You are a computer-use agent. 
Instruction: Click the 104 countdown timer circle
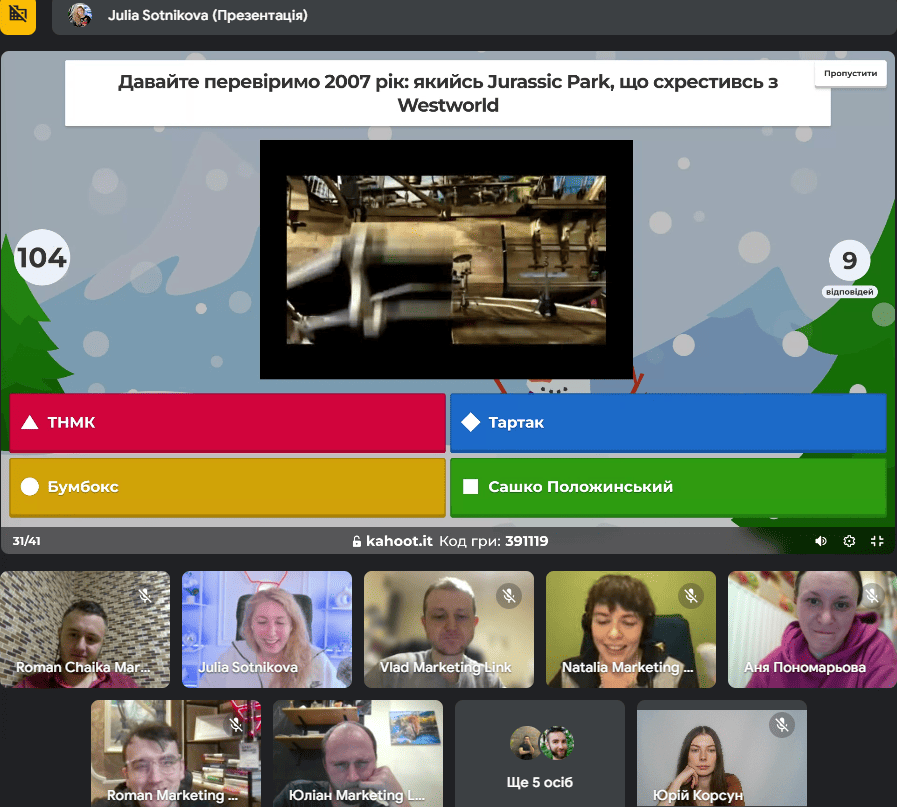[42, 258]
